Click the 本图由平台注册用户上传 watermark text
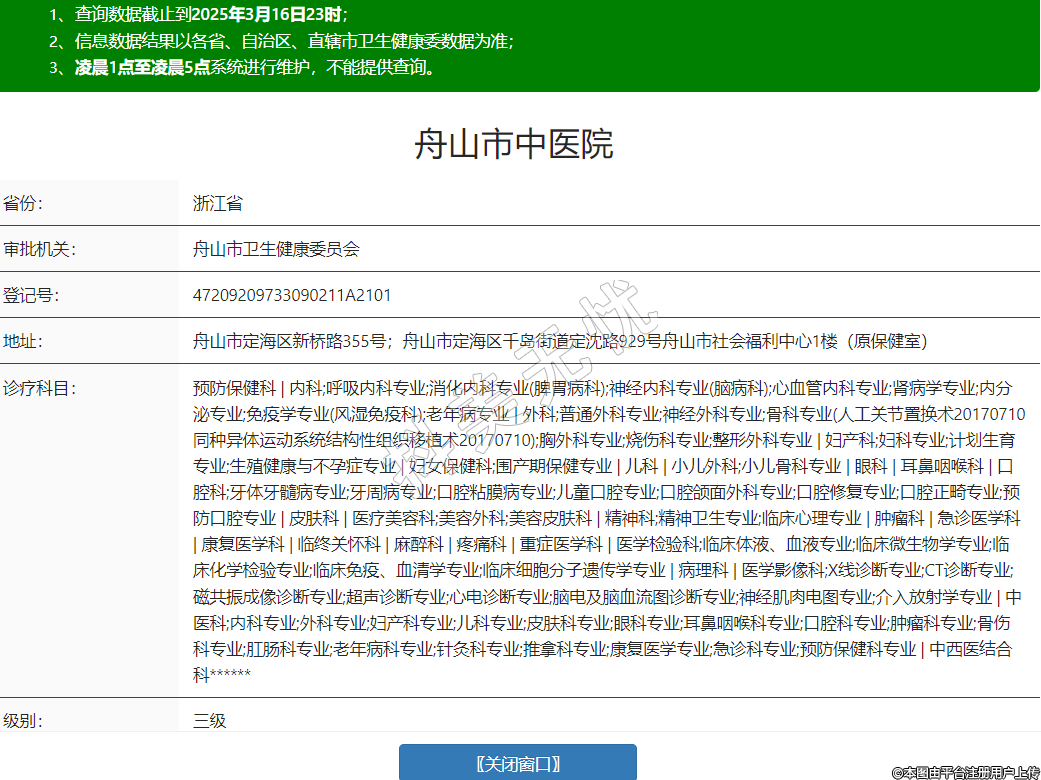The width and height of the screenshot is (1041, 780). pyautogui.click(x=964, y=771)
